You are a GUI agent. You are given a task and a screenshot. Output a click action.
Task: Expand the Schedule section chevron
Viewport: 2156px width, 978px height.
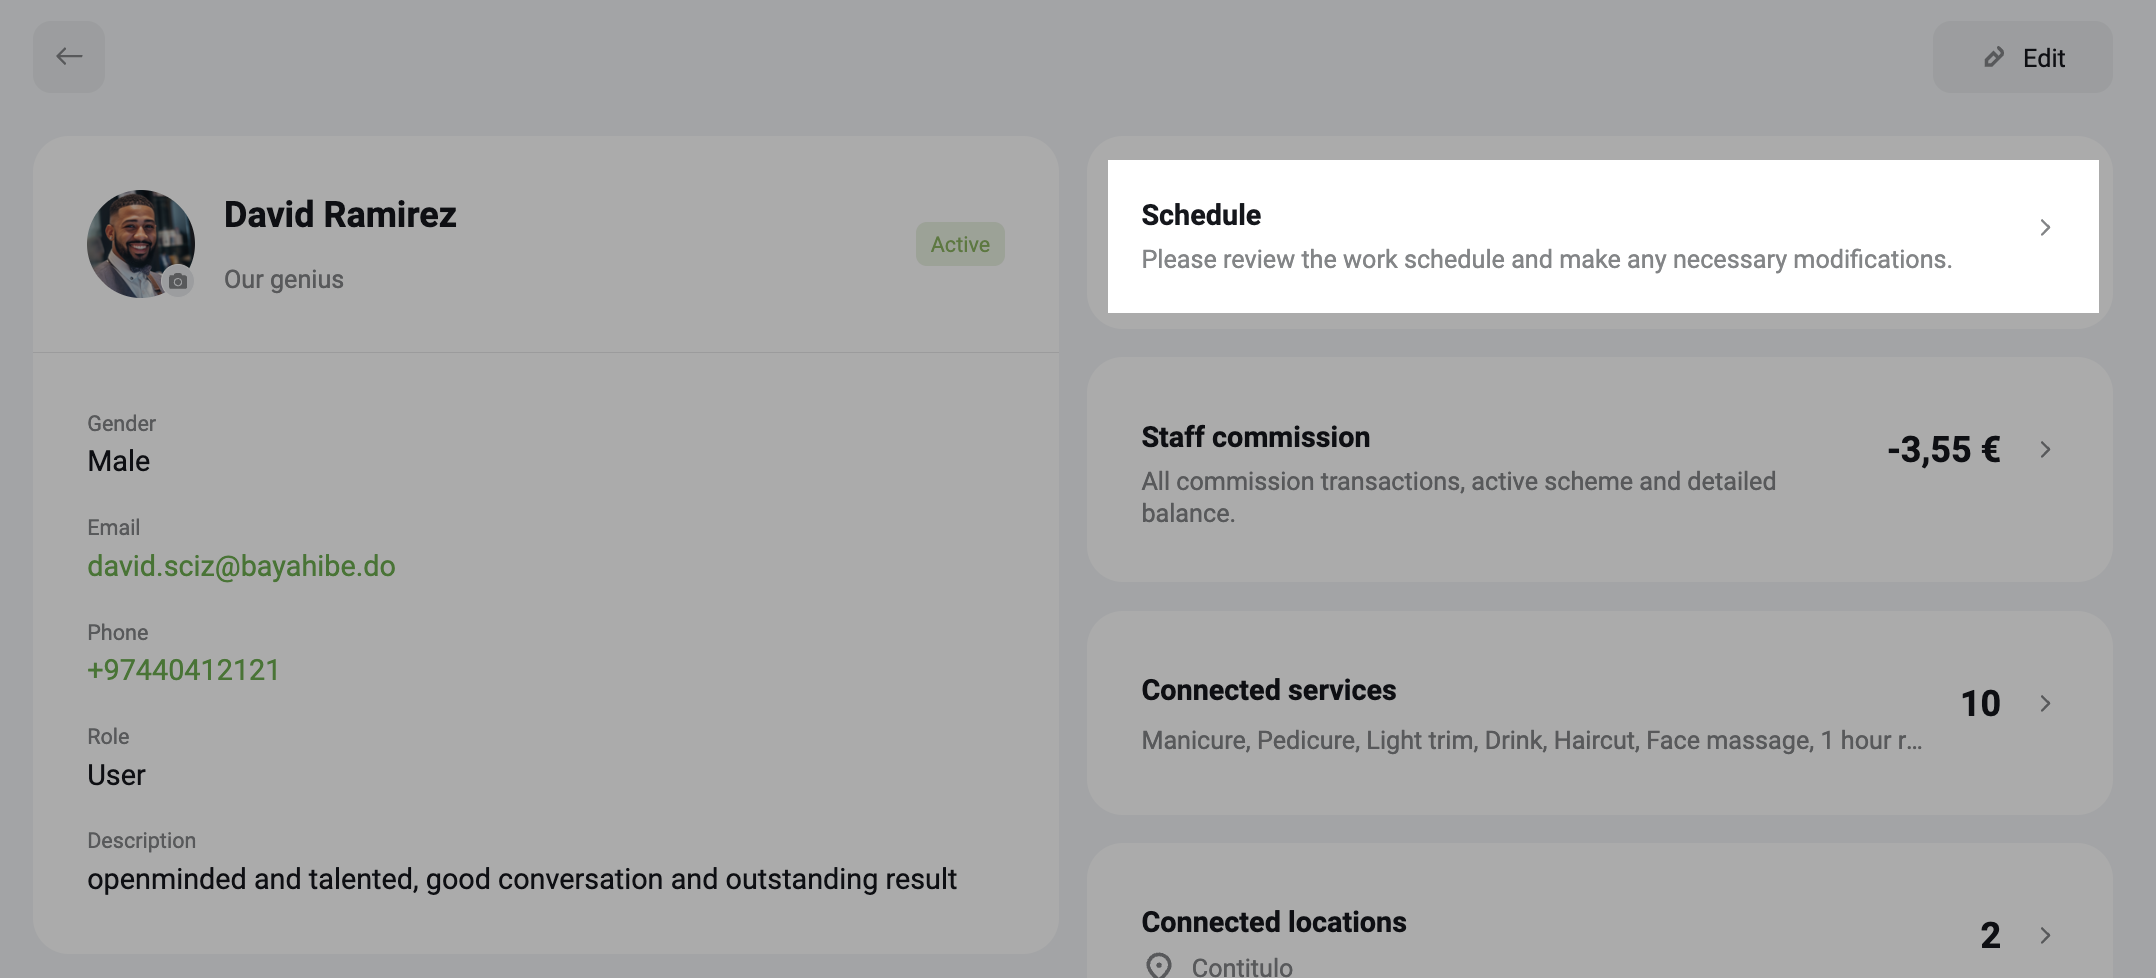click(2045, 228)
